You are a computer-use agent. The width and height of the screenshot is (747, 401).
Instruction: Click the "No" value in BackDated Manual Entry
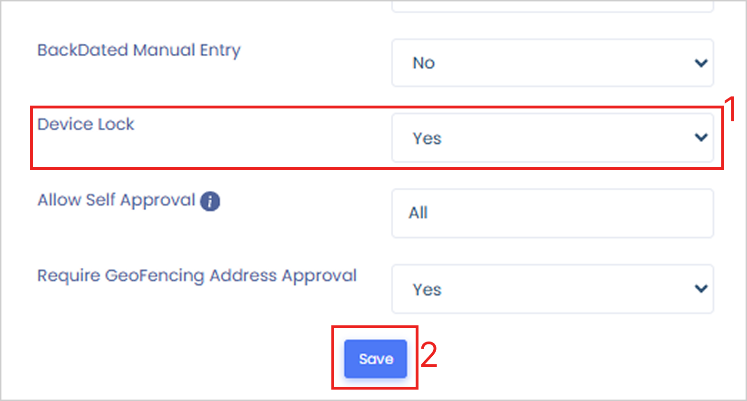(x=424, y=63)
